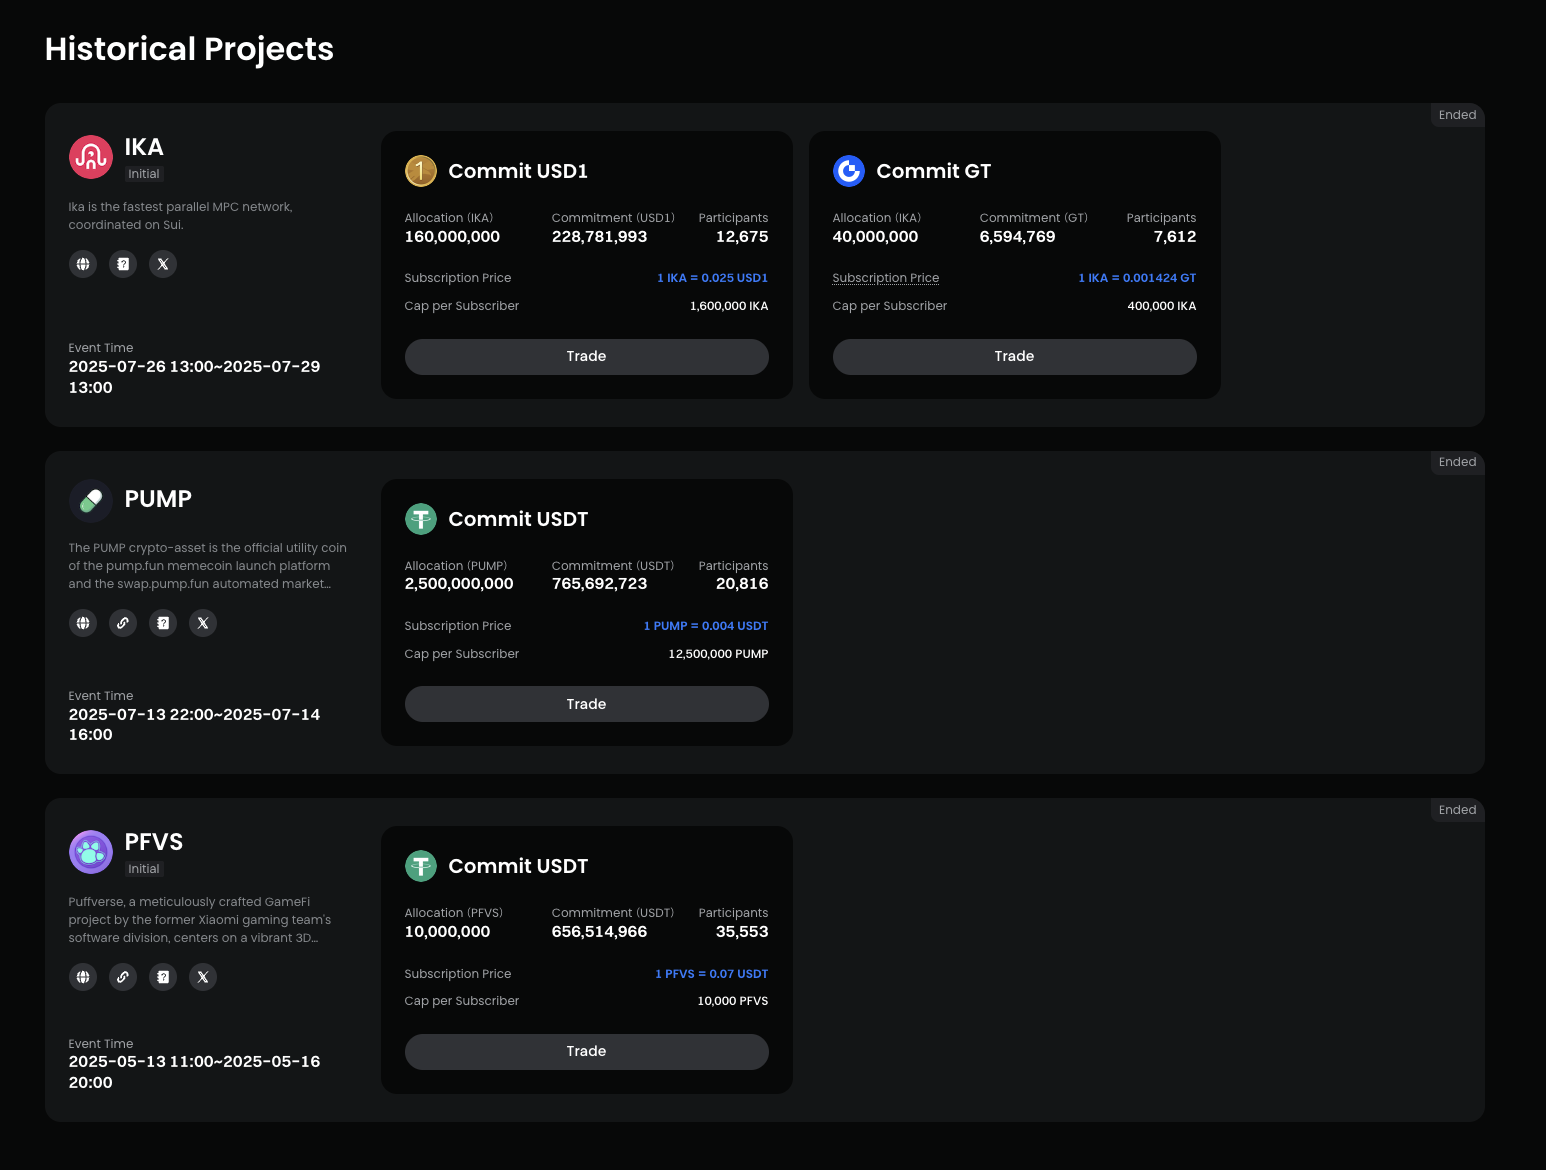Click the Historical Projects heading

point(189,49)
